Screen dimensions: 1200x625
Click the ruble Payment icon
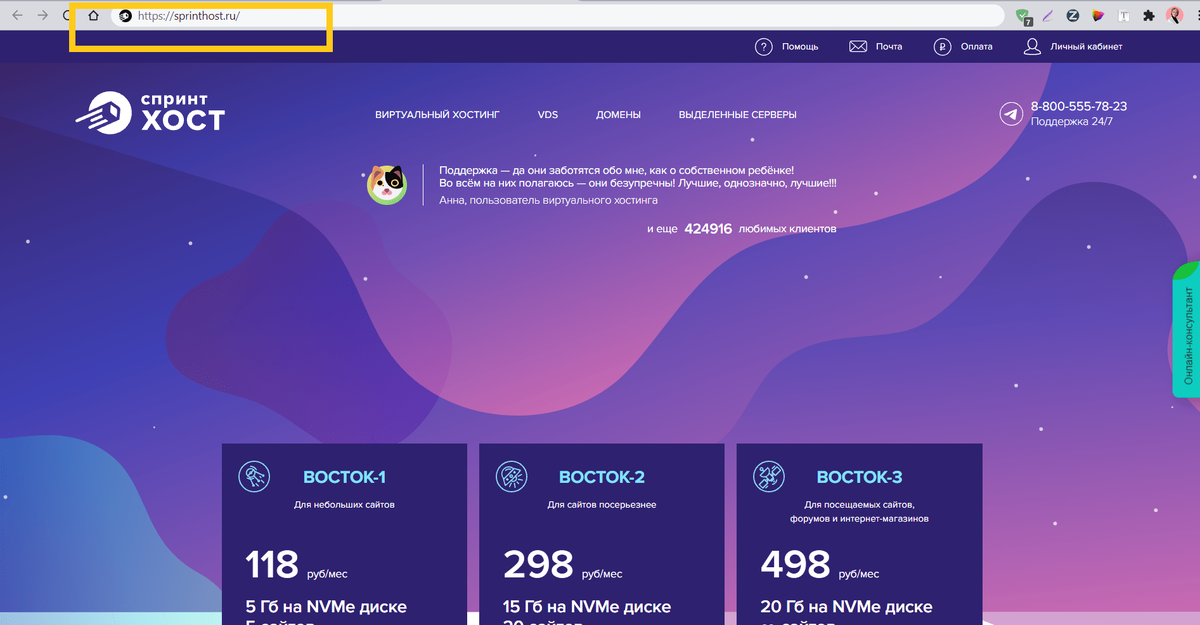(x=942, y=46)
